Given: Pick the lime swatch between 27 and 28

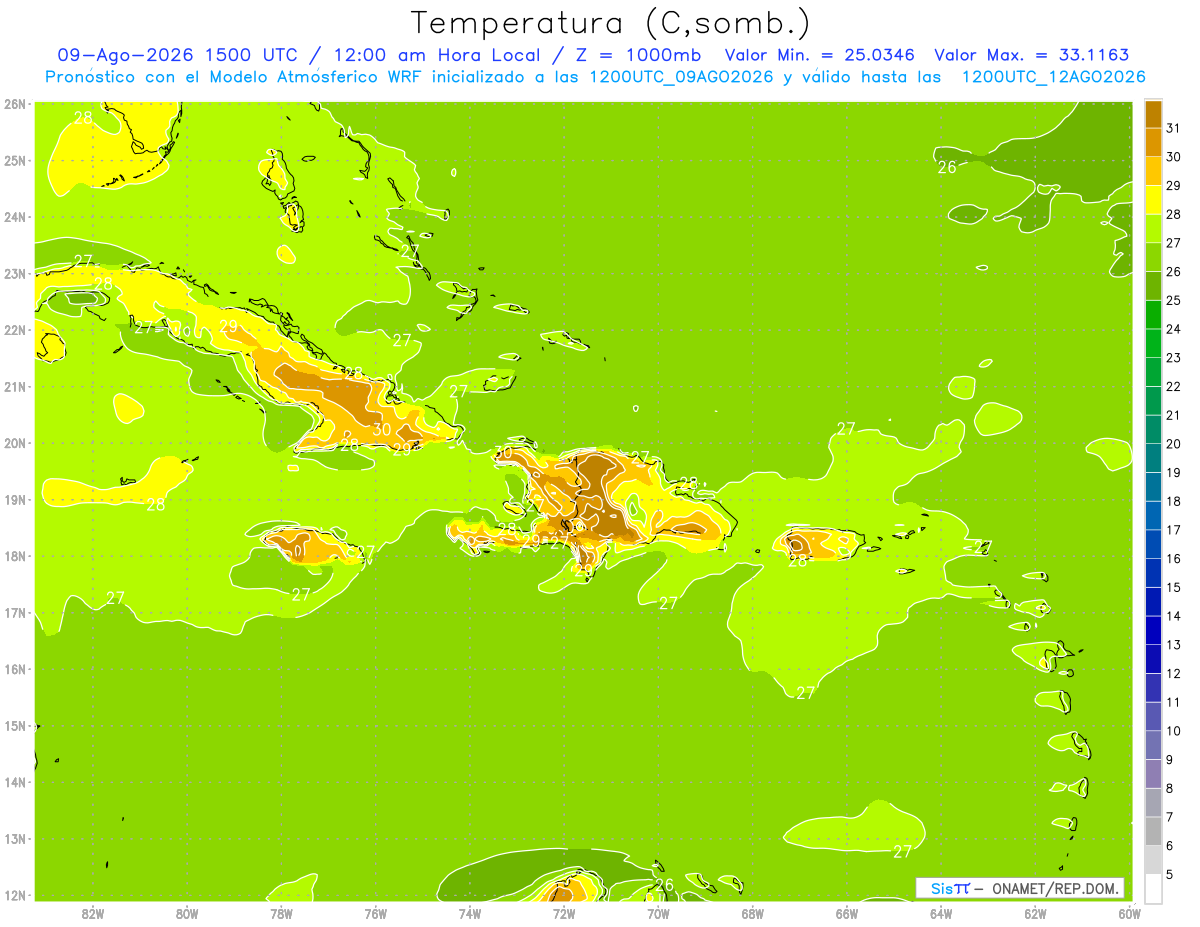Looking at the screenshot, I should 1153,228.
